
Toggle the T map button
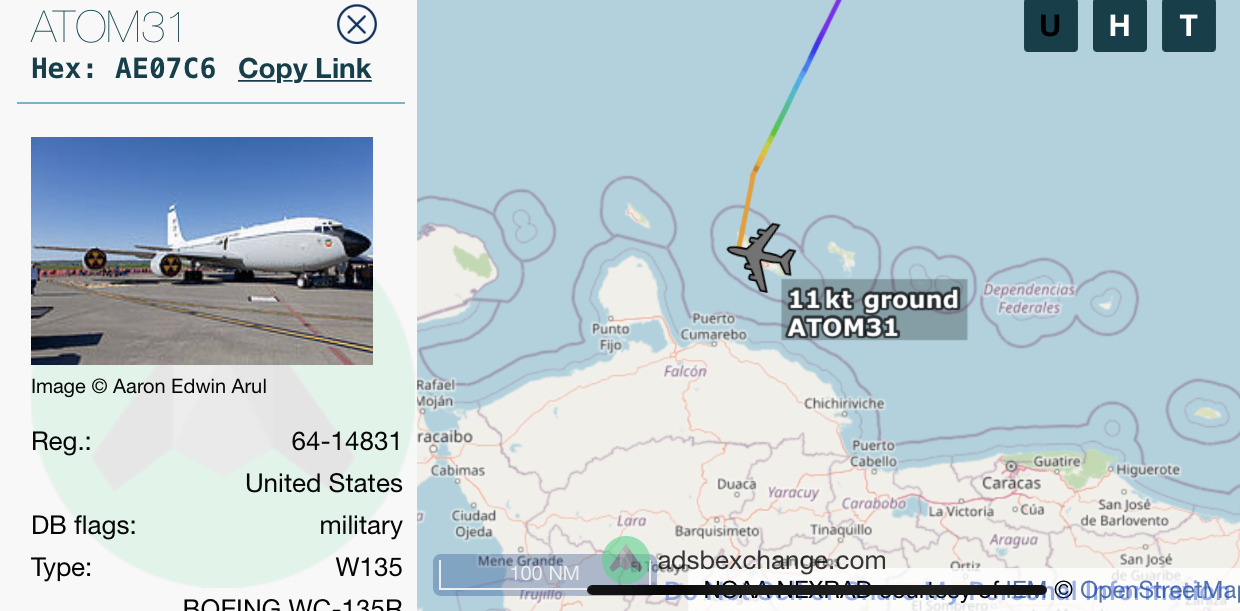click(1189, 25)
